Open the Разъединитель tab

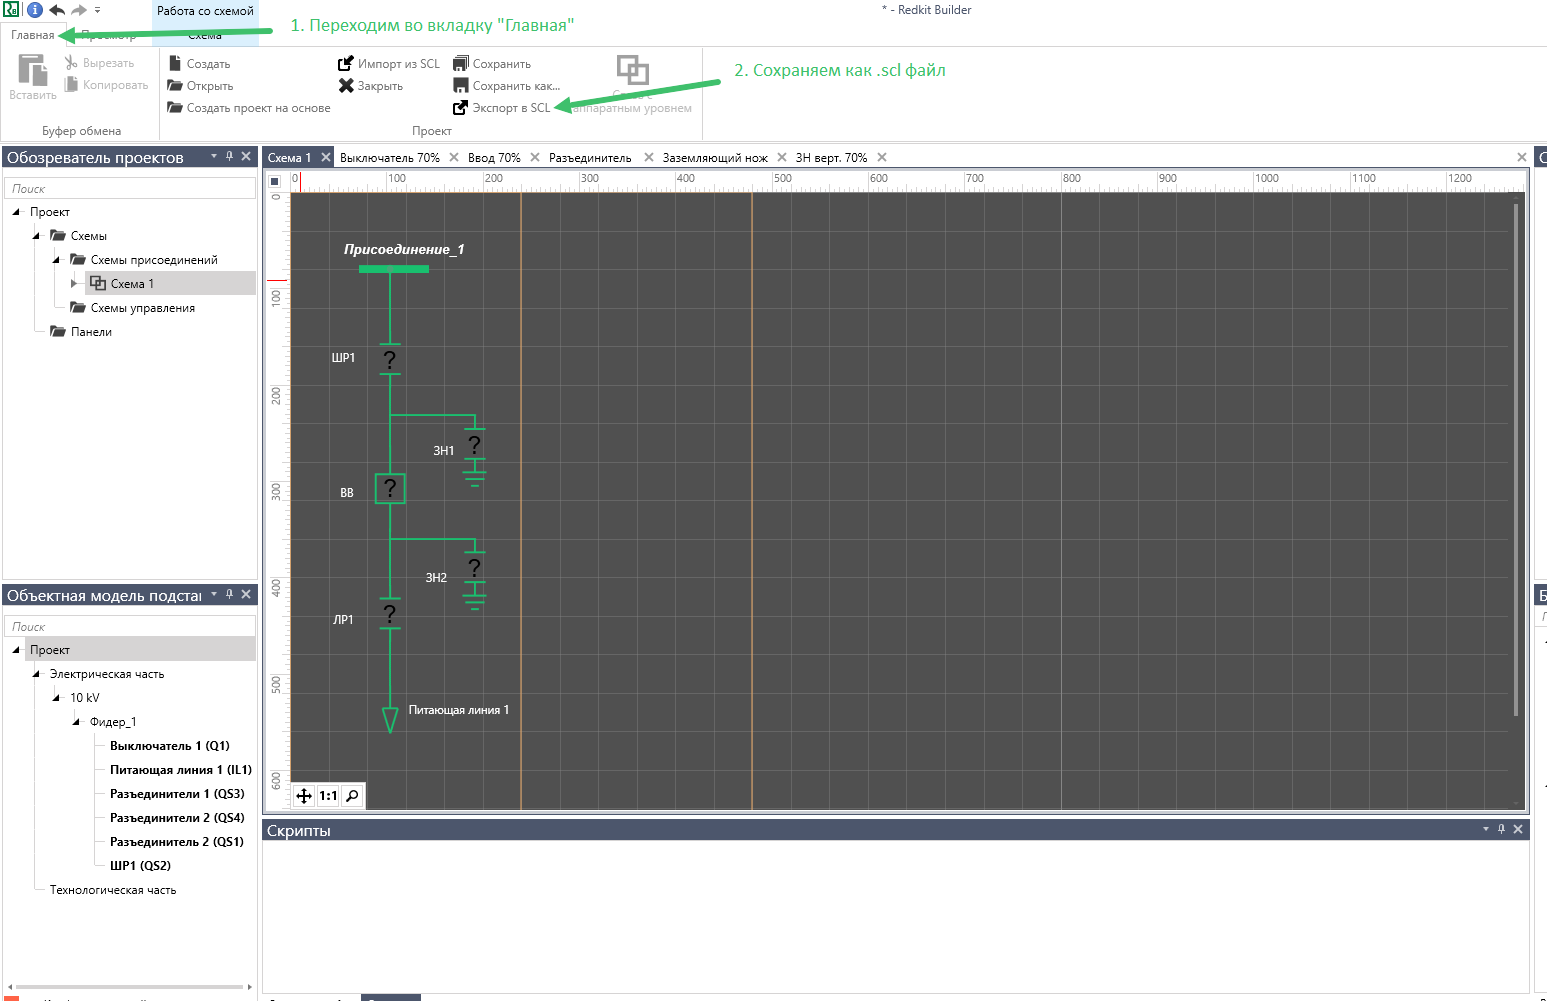[590, 158]
